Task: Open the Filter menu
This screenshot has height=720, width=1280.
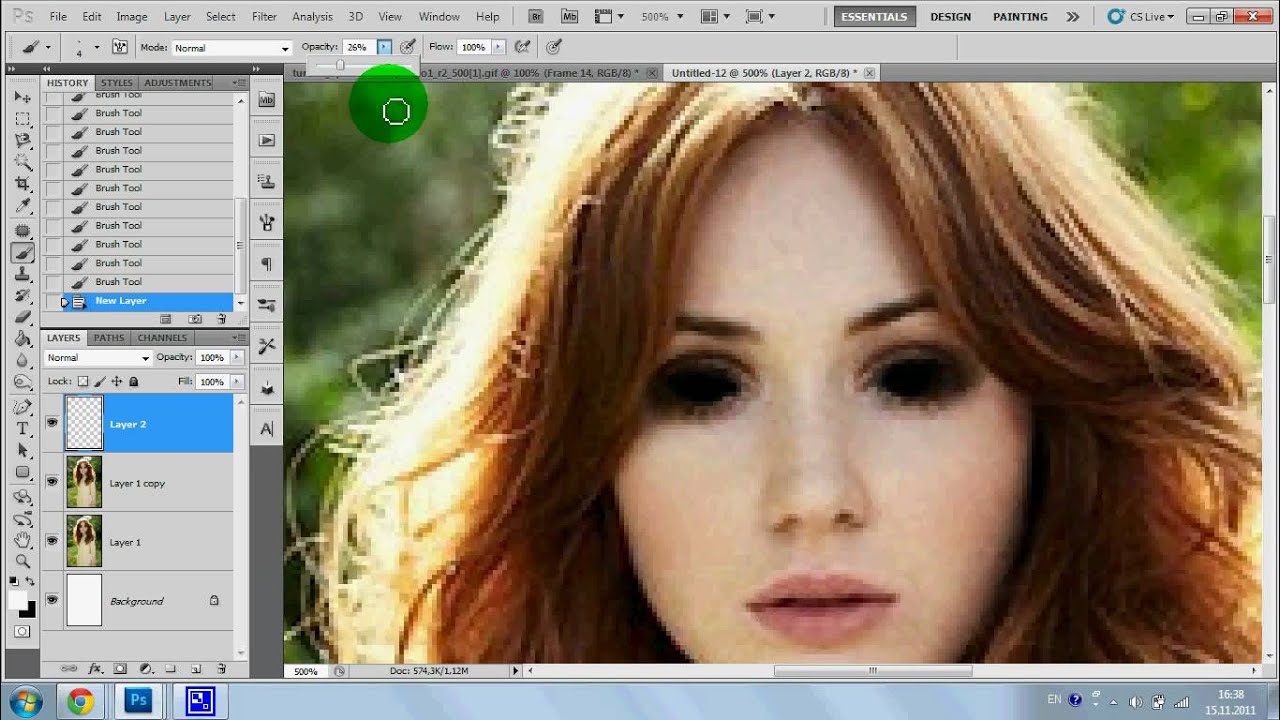Action: click(x=264, y=17)
